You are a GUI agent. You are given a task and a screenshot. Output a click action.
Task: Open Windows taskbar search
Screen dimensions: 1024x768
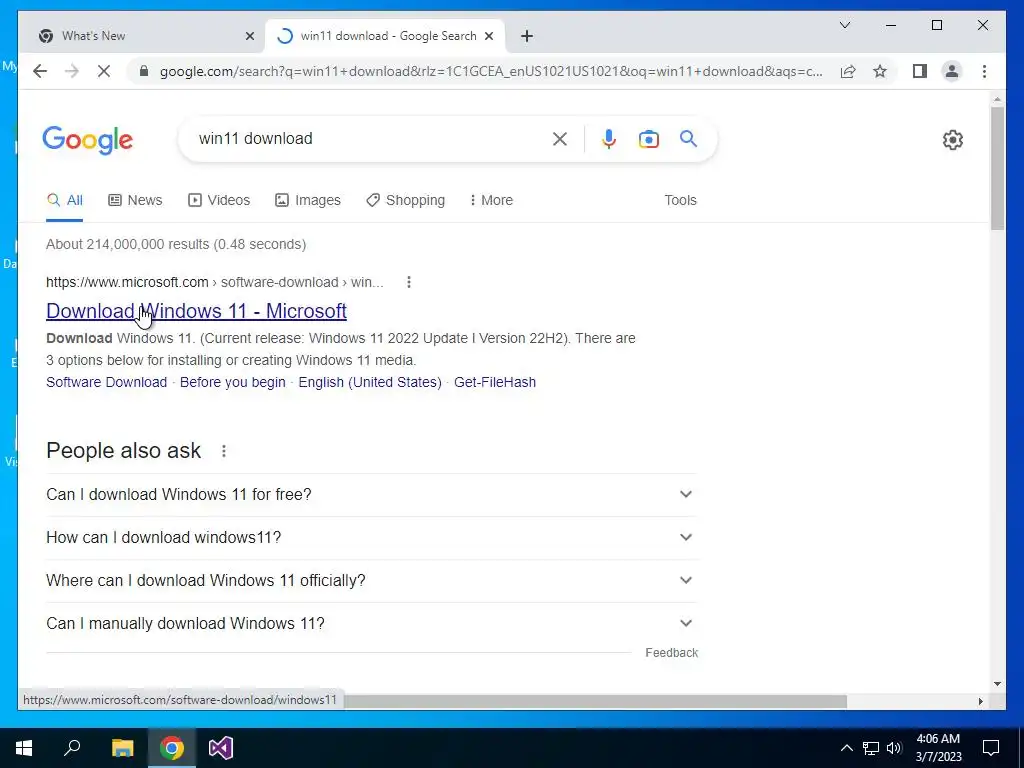(72, 748)
